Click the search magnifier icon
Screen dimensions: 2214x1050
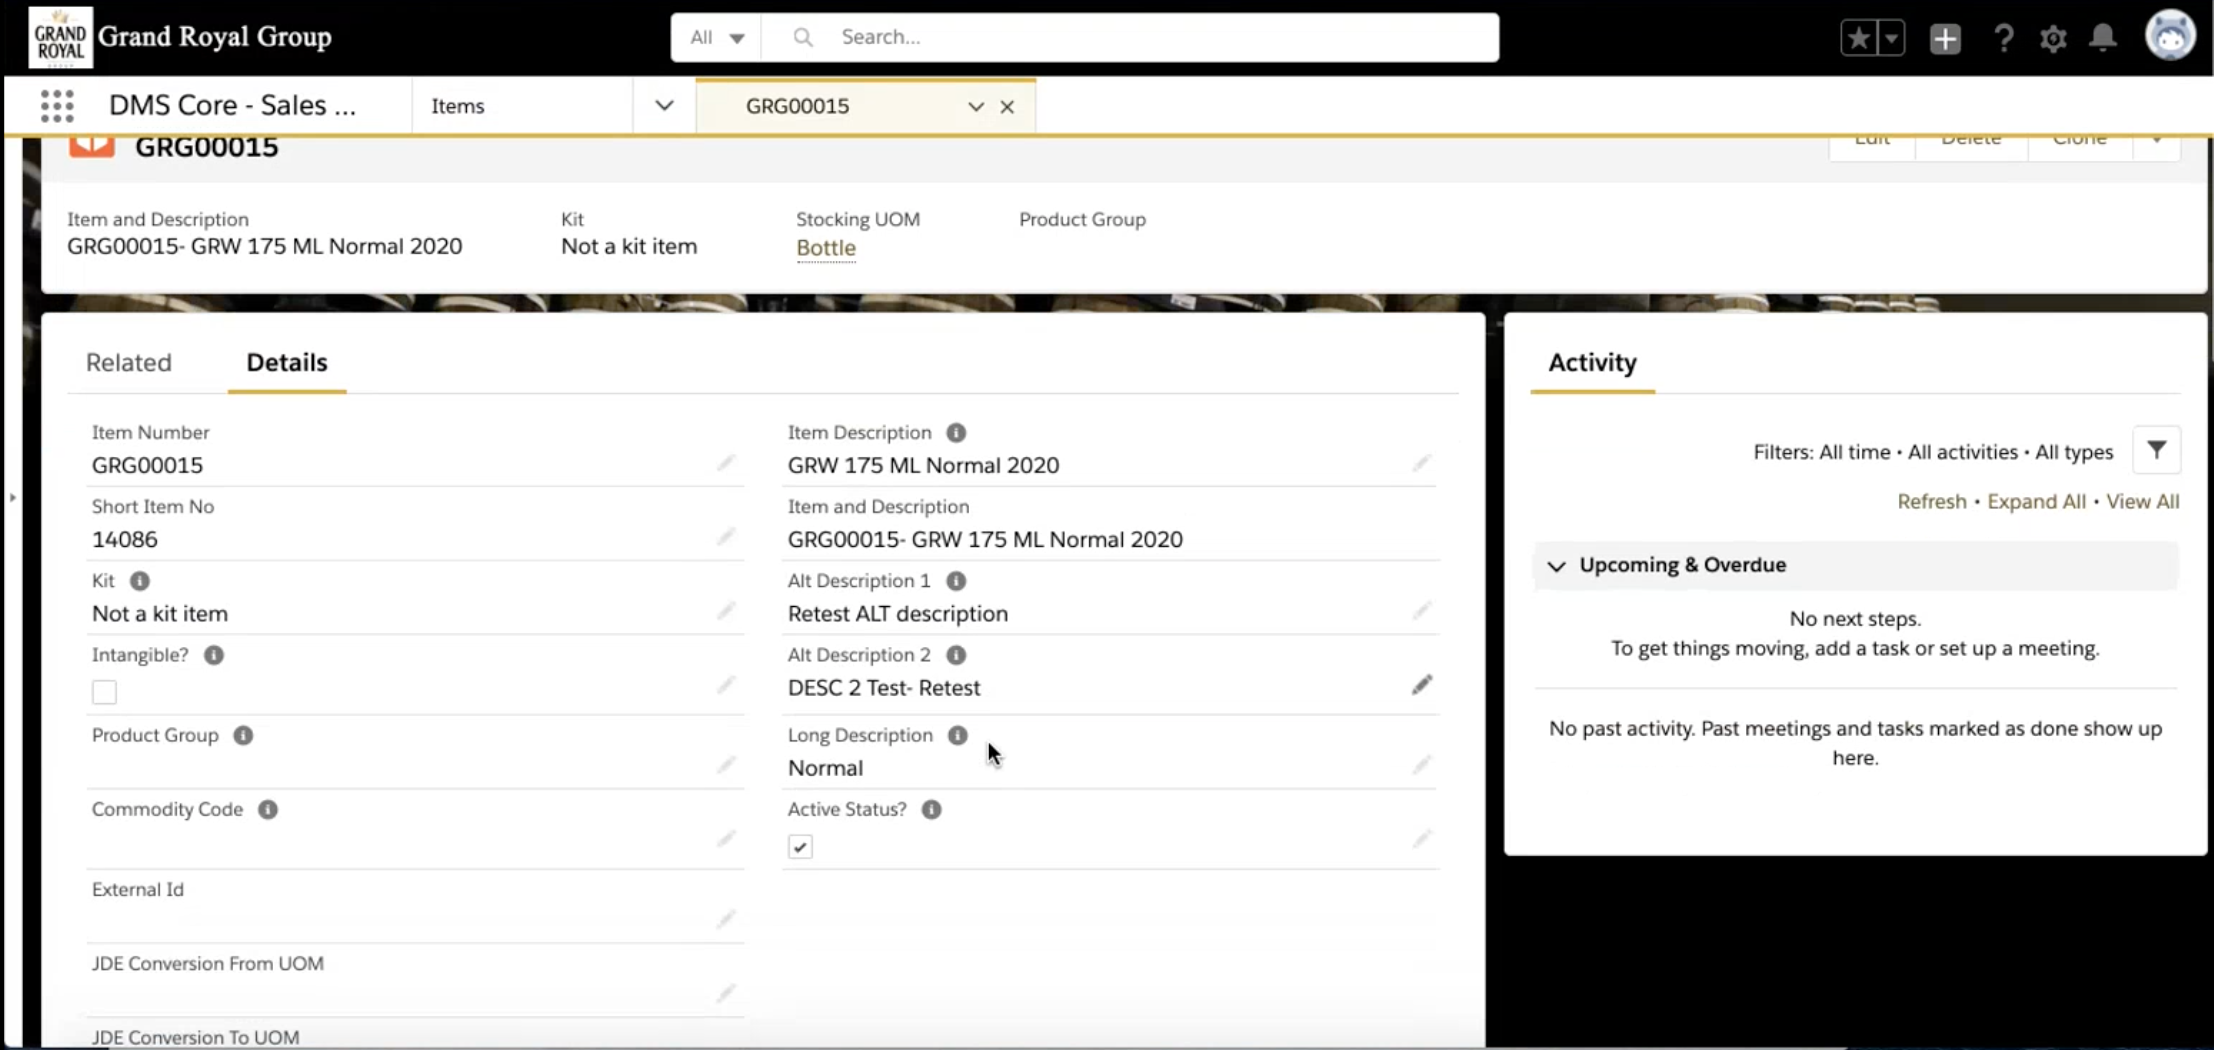(x=802, y=37)
